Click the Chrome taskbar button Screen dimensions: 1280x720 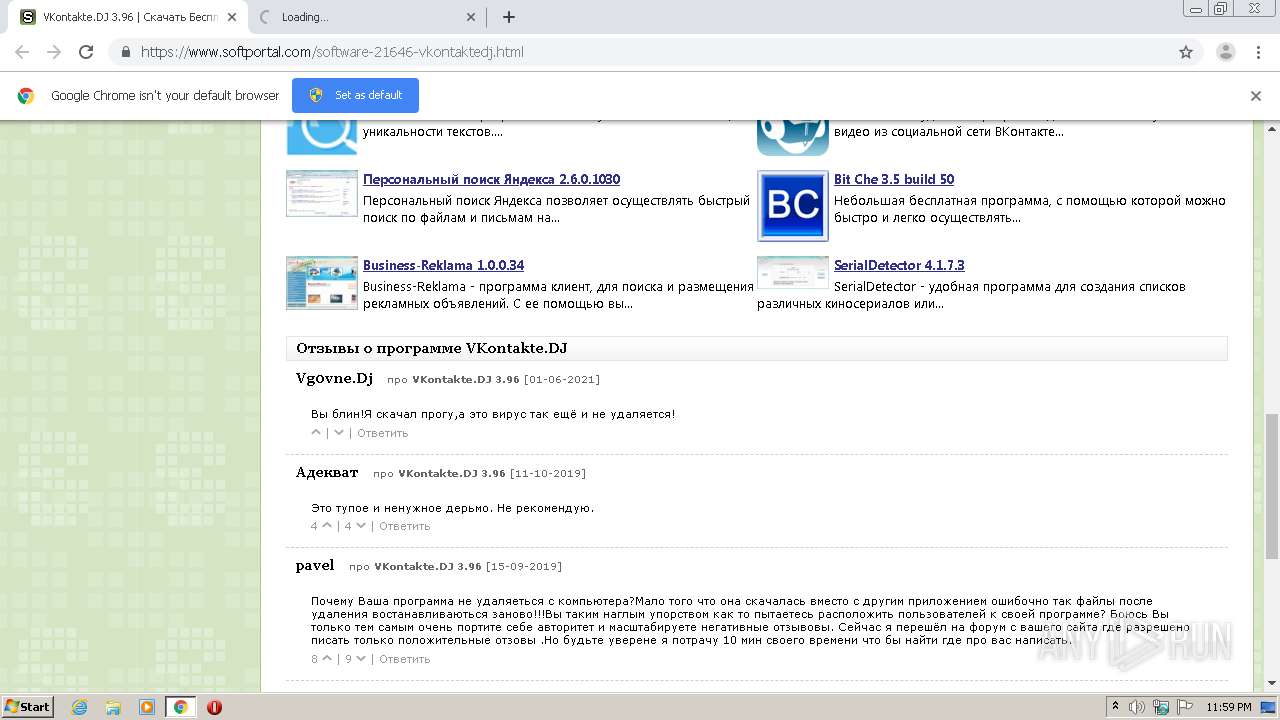click(x=180, y=707)
